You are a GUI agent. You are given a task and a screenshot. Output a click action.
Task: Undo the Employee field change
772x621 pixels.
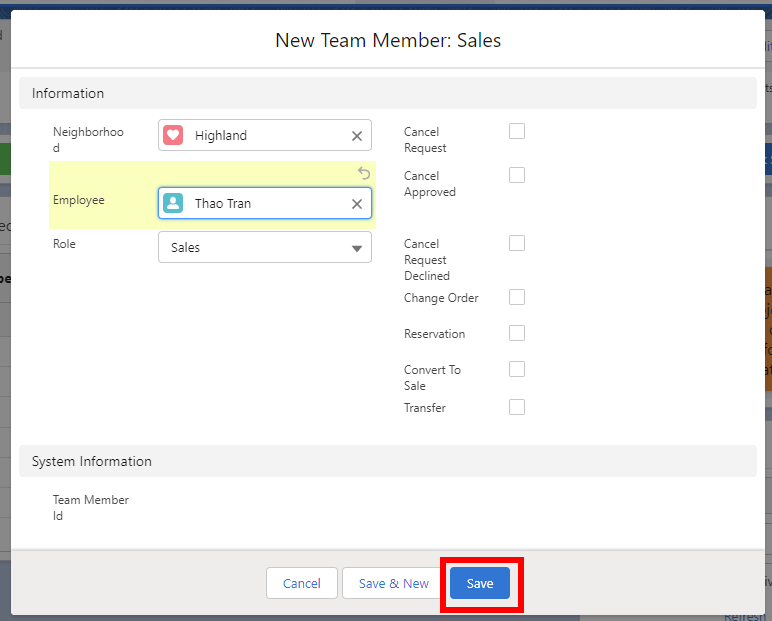[364, 173]
